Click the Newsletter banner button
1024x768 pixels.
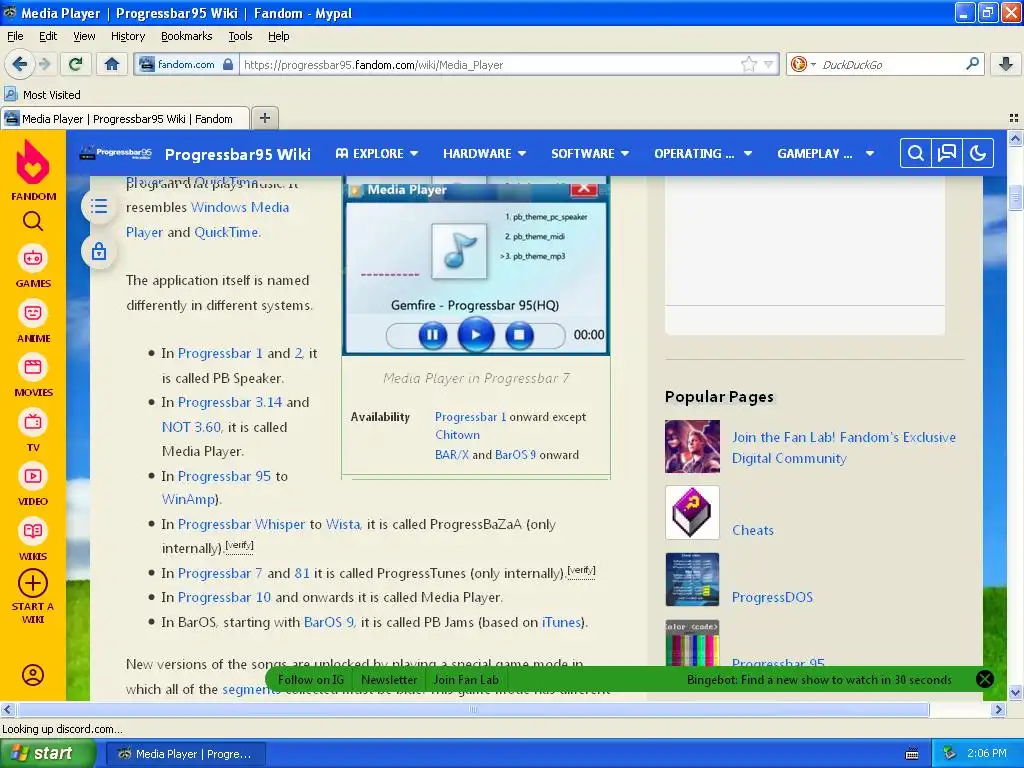[389, 679]
